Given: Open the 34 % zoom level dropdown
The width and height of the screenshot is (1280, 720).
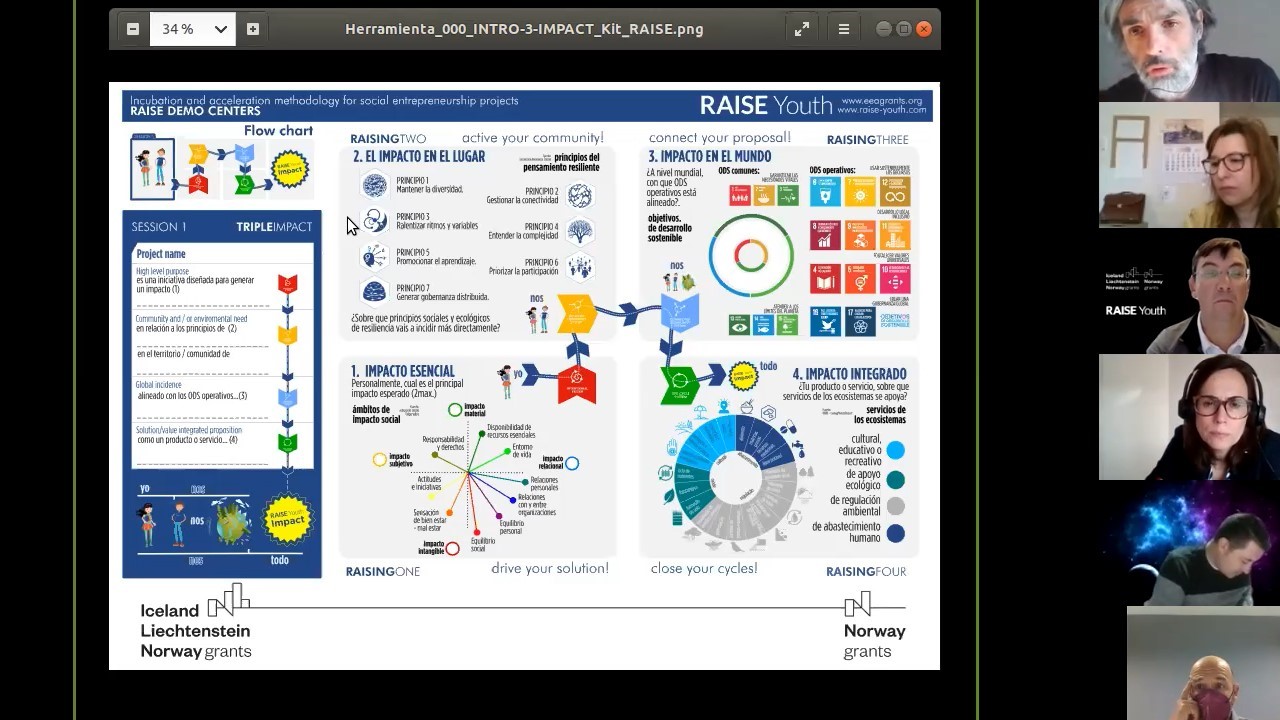Looking at the screenshot, I should (193, 29).
